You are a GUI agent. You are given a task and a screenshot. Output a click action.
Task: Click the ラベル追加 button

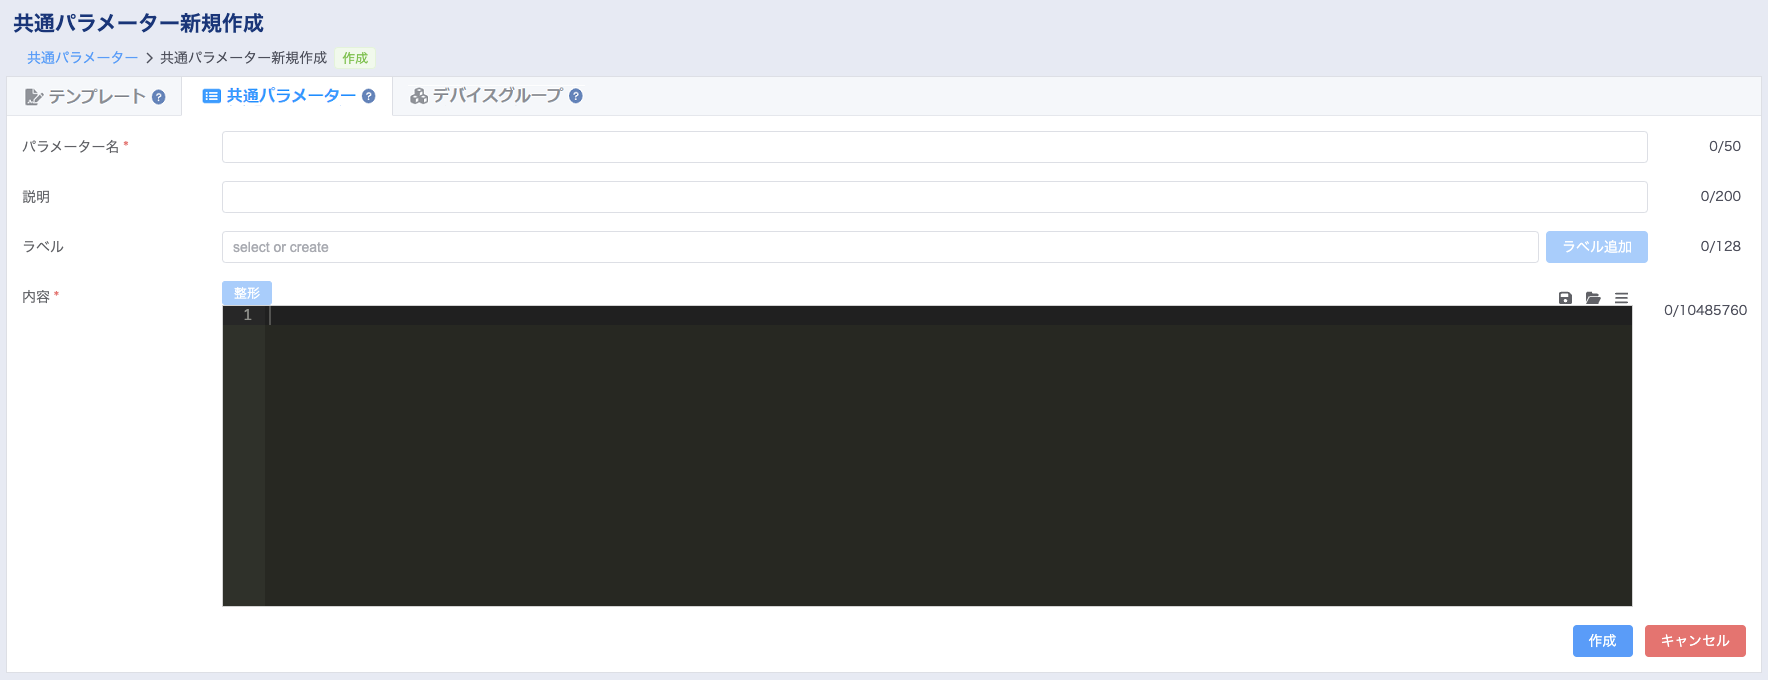click(1596, 247)
